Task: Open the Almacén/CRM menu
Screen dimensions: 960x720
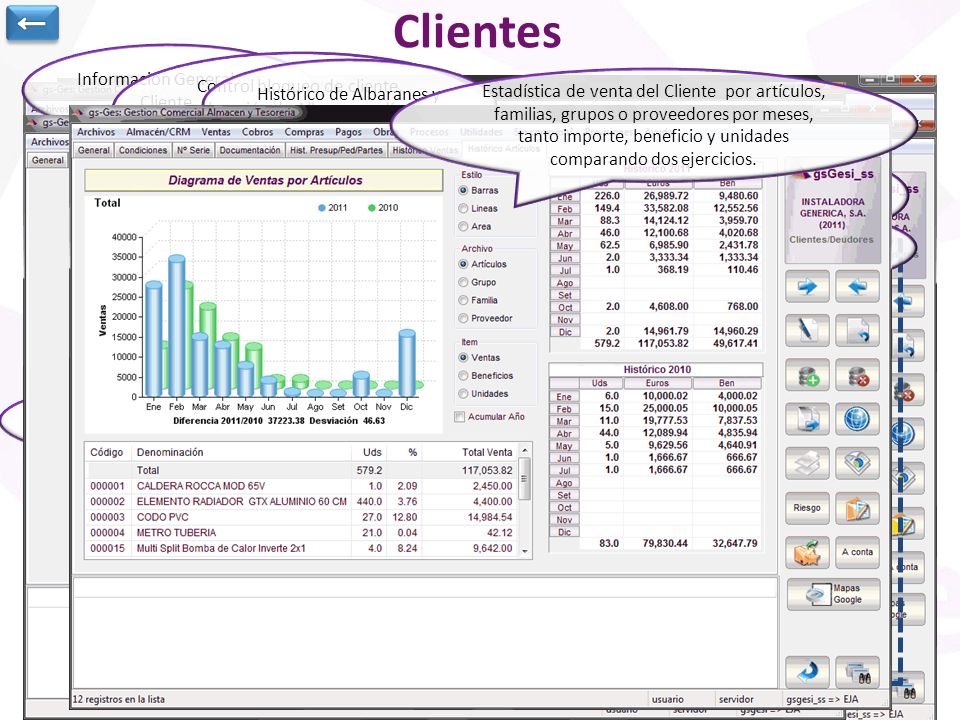Action: pos(158,132)
